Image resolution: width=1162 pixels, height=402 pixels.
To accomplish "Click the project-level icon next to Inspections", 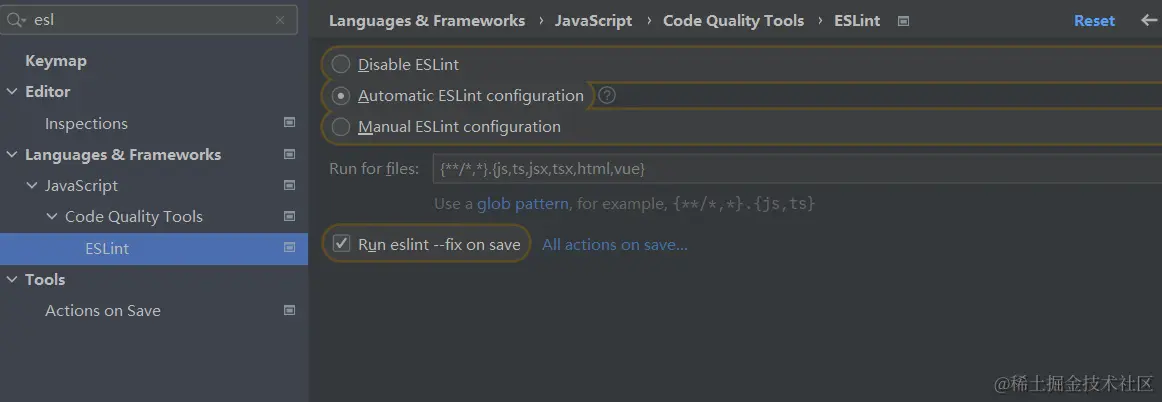I will [x=289, y=123].
